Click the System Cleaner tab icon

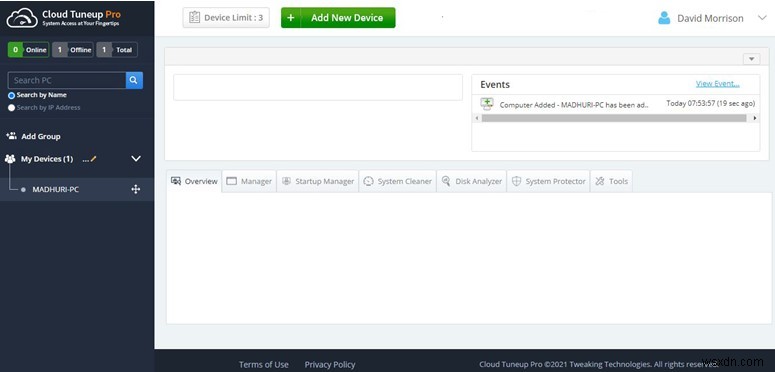(368, 181)
